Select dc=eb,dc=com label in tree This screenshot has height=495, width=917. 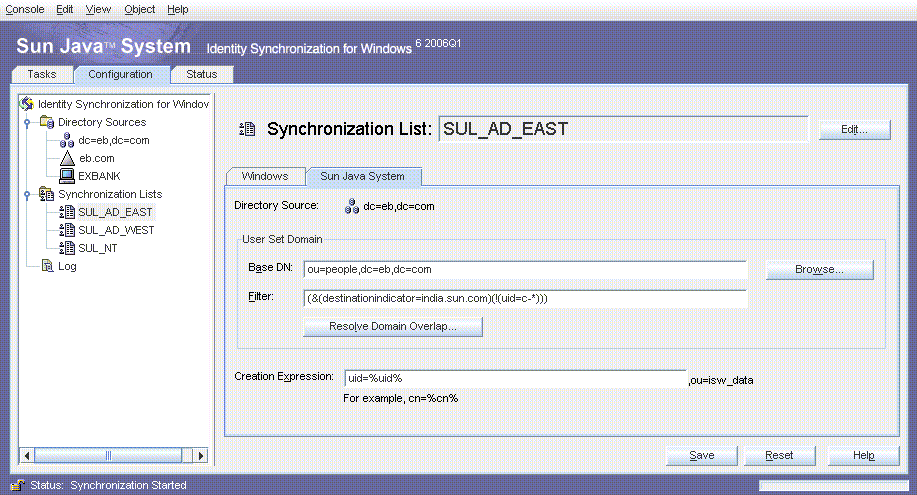click(114, 140)
